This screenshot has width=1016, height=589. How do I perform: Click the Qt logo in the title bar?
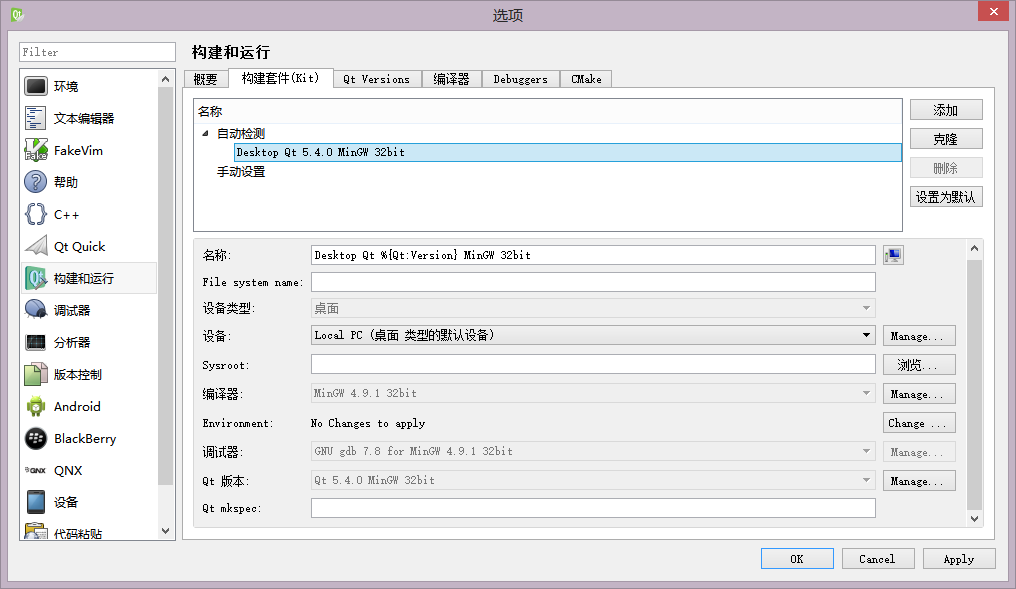[17, 14]
